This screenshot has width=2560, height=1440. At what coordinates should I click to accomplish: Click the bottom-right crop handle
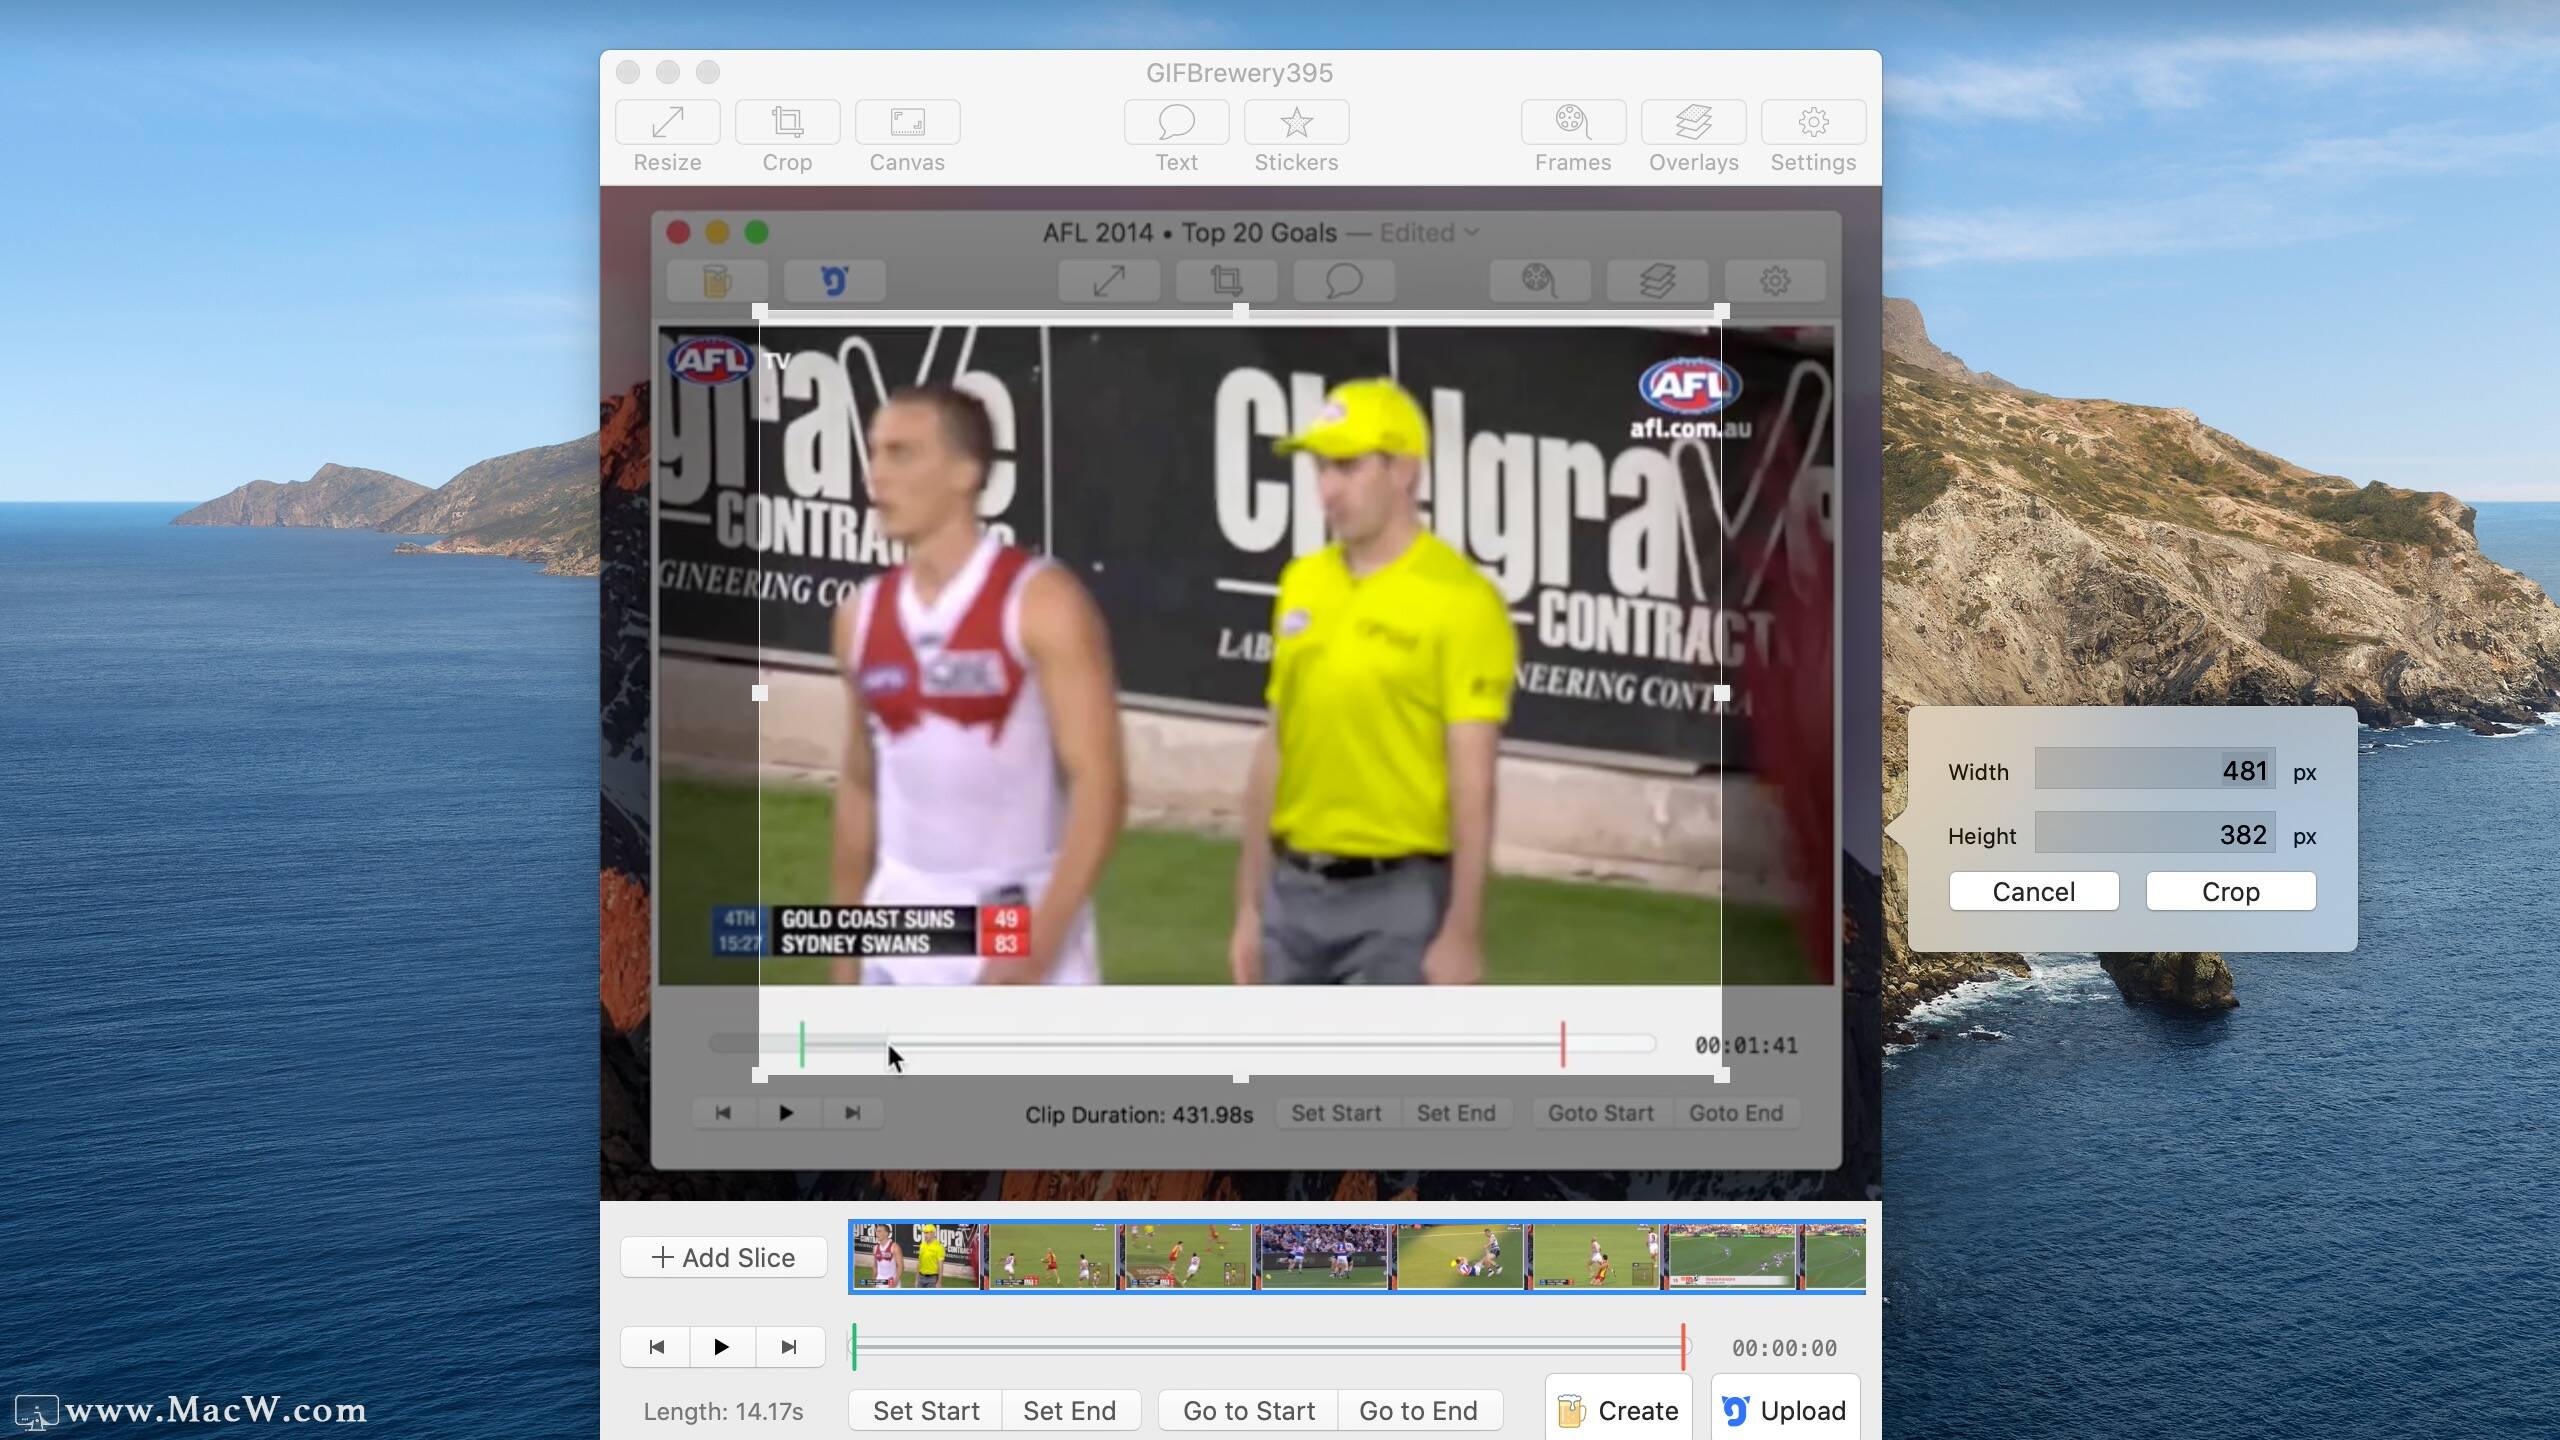pos(1722,1076)
